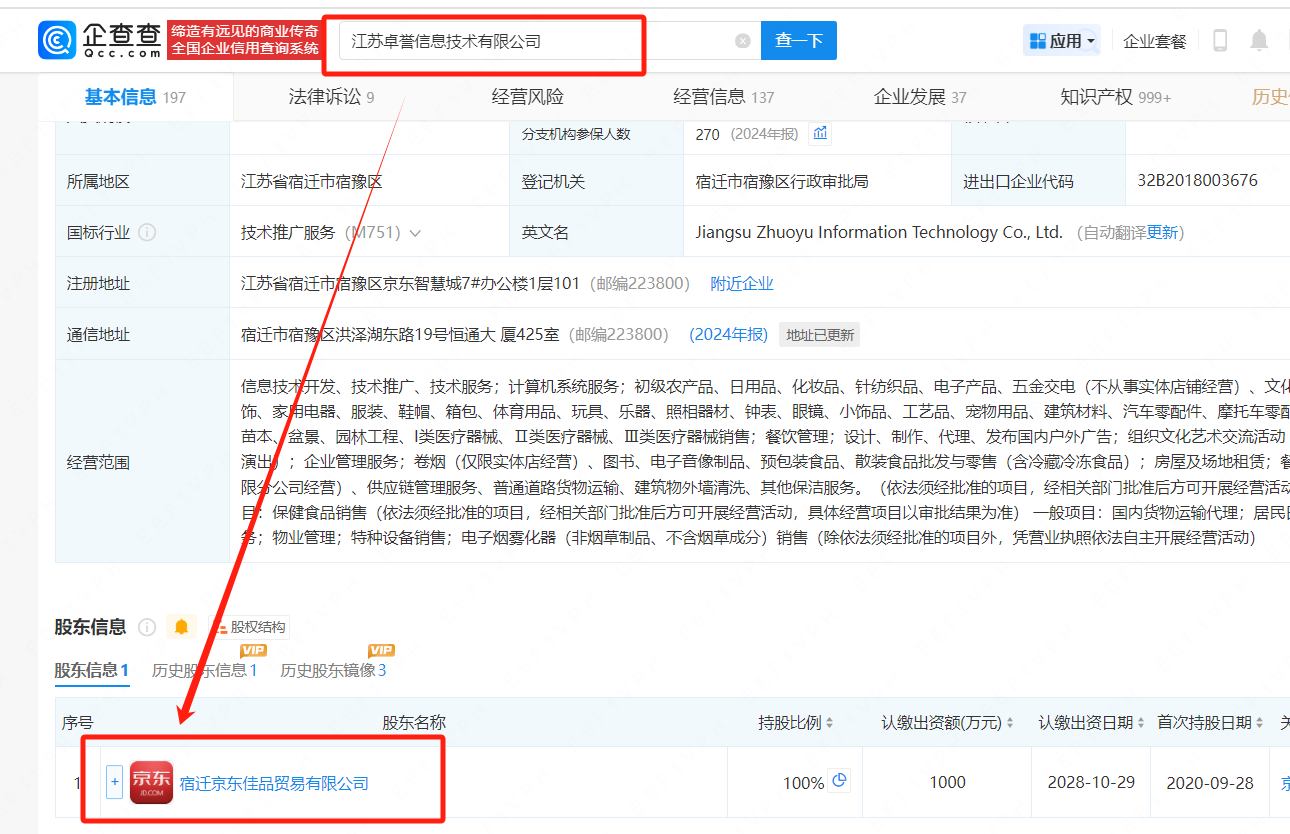Select the 1000 subscribed capital cell
This screenshot has width=1290, height=834.
click(947, 782)
